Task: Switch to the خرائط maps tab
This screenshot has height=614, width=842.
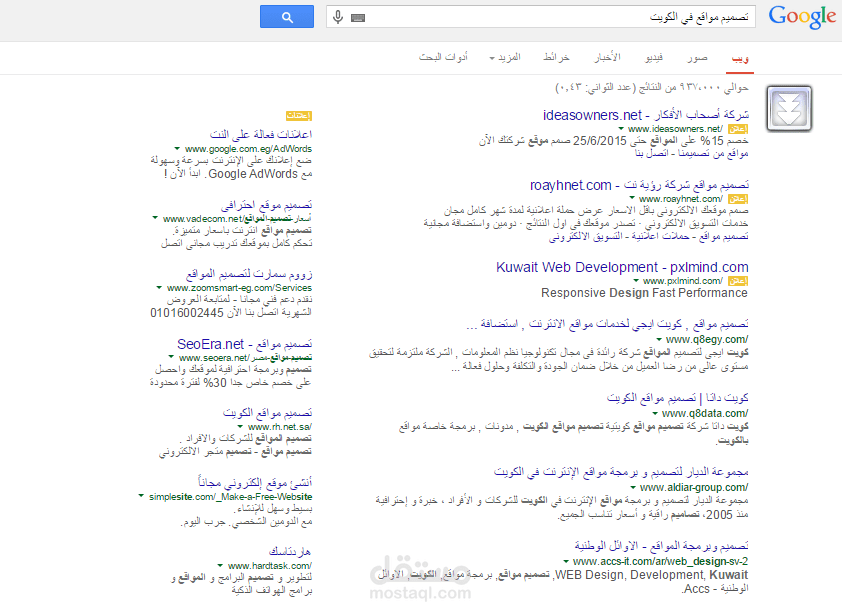Action: coord(556,57)
